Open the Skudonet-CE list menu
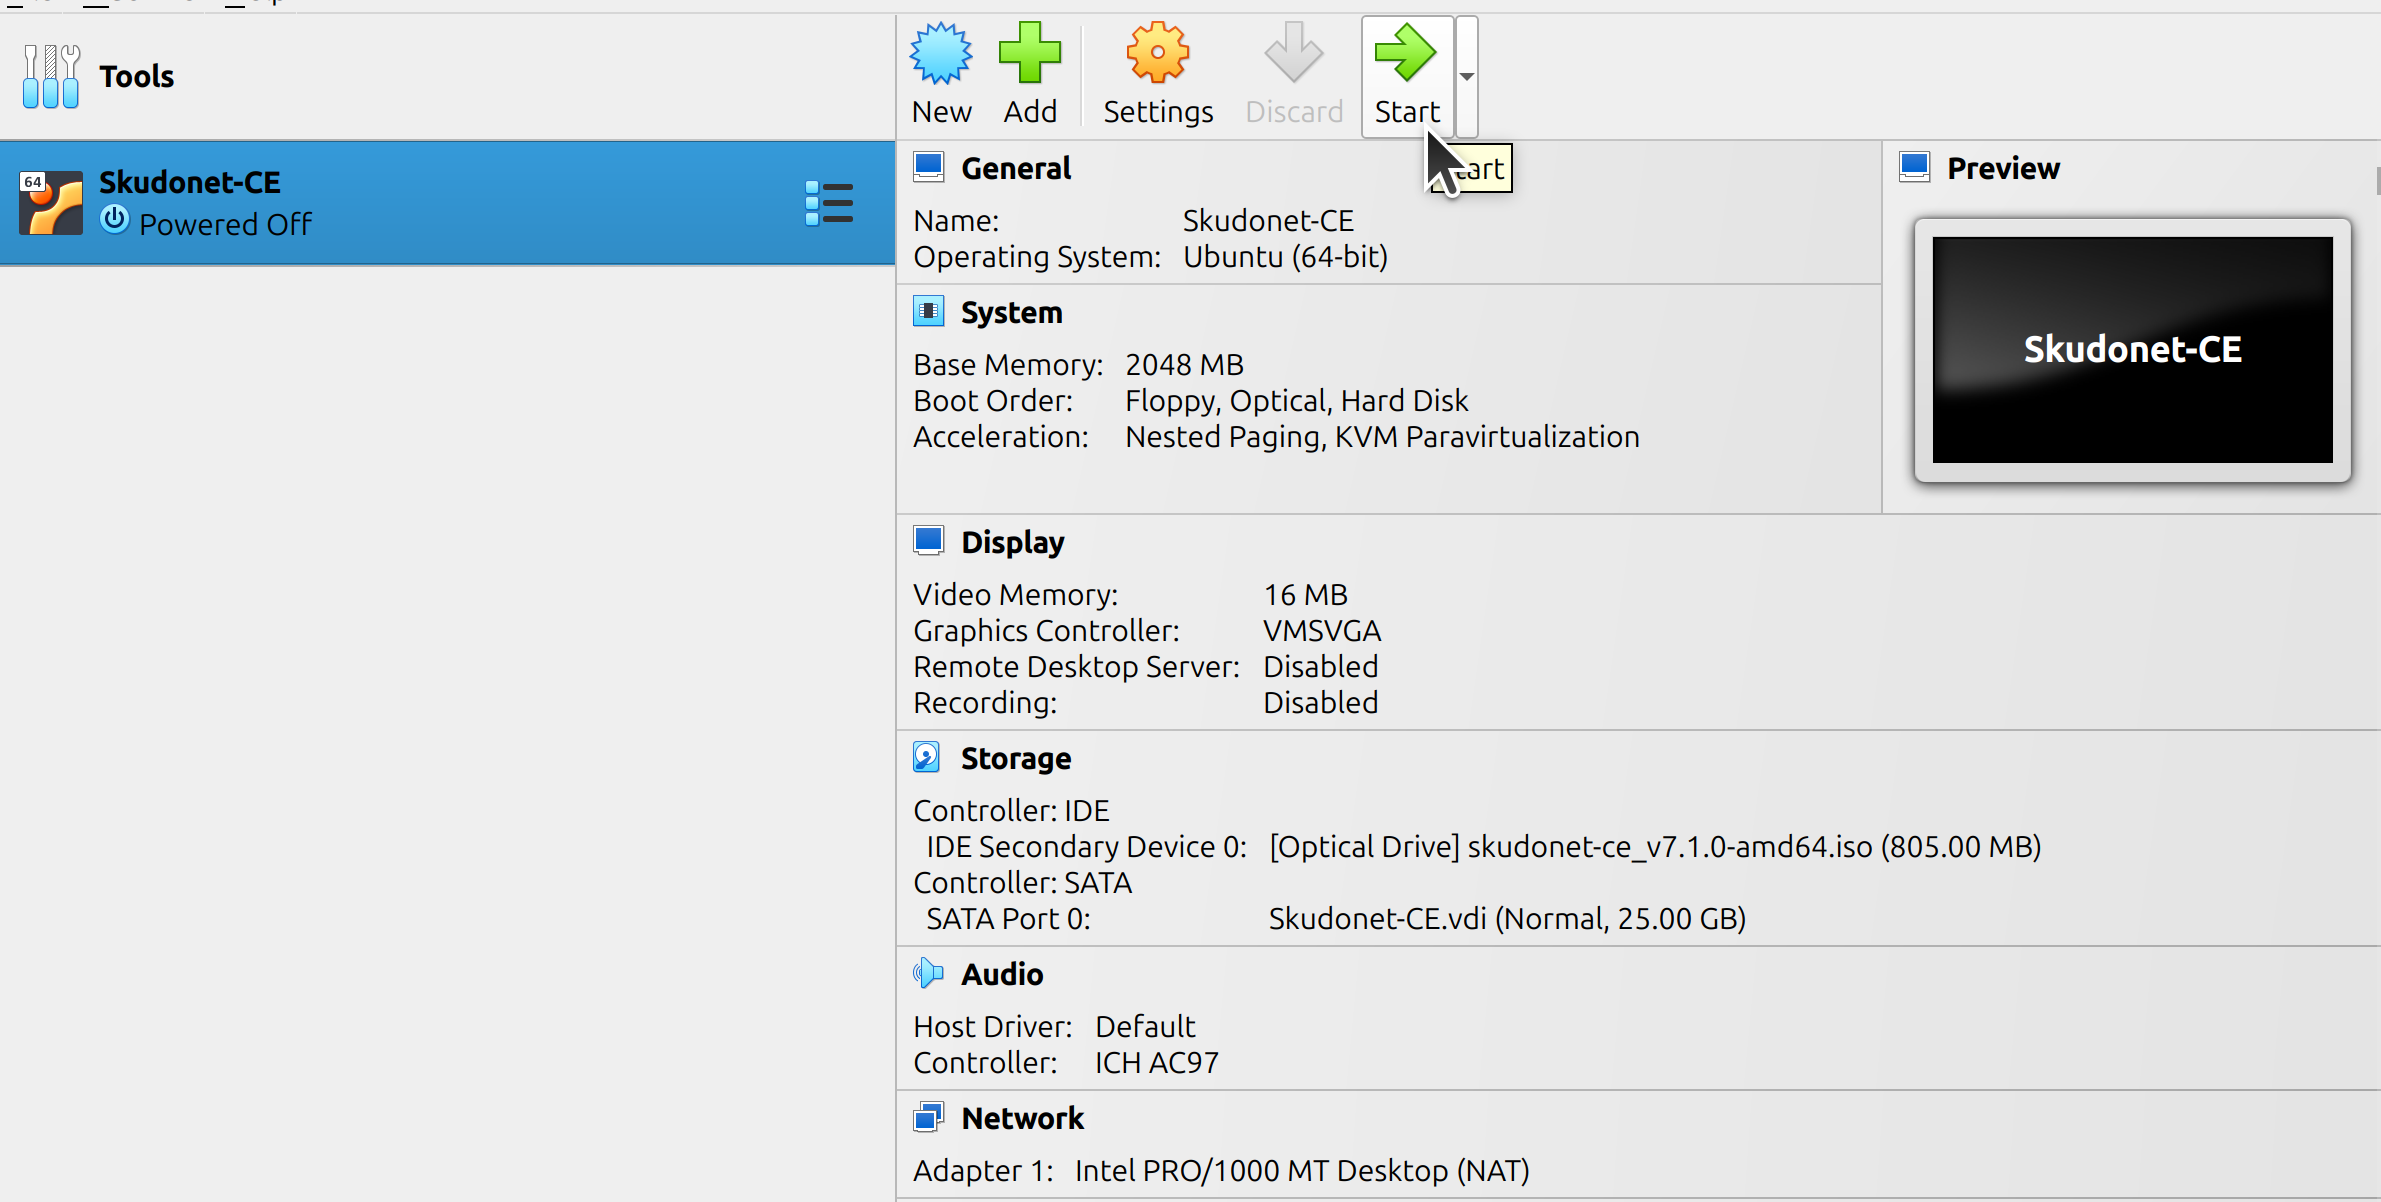This screenshot has width=2381, height=1202. [x=829, y=203]
